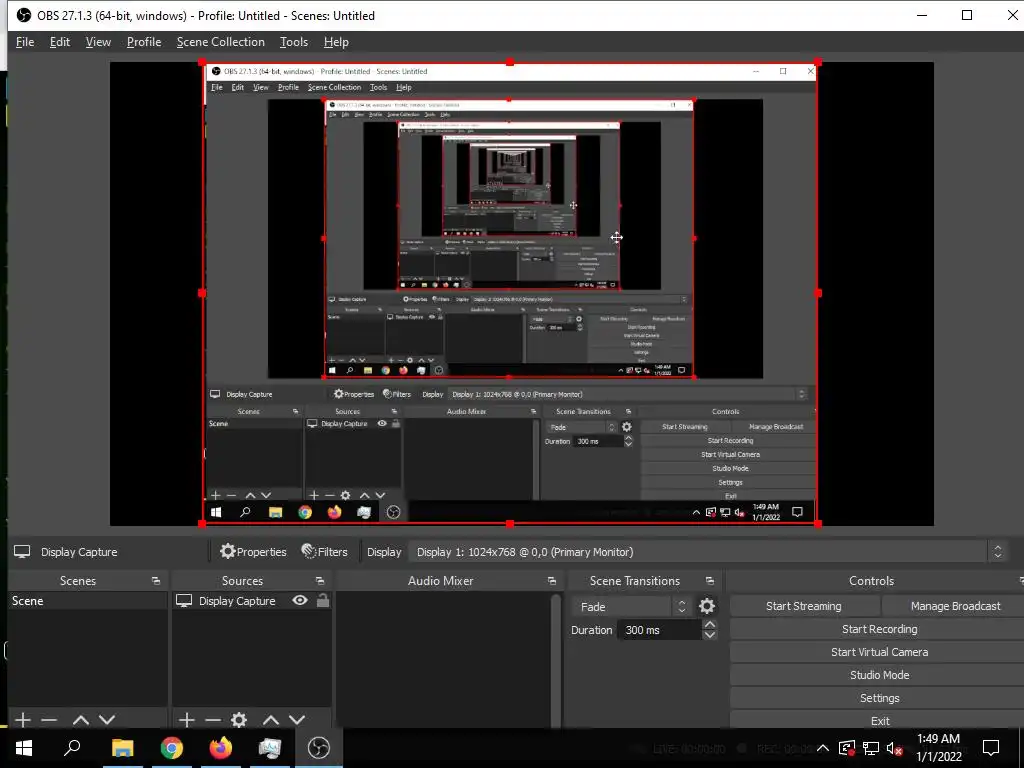The width and height of the screenshot is (1024, 768).
Task: Remove the selected scene with minus
Action: pyautogui.click(x=49, y=720)
